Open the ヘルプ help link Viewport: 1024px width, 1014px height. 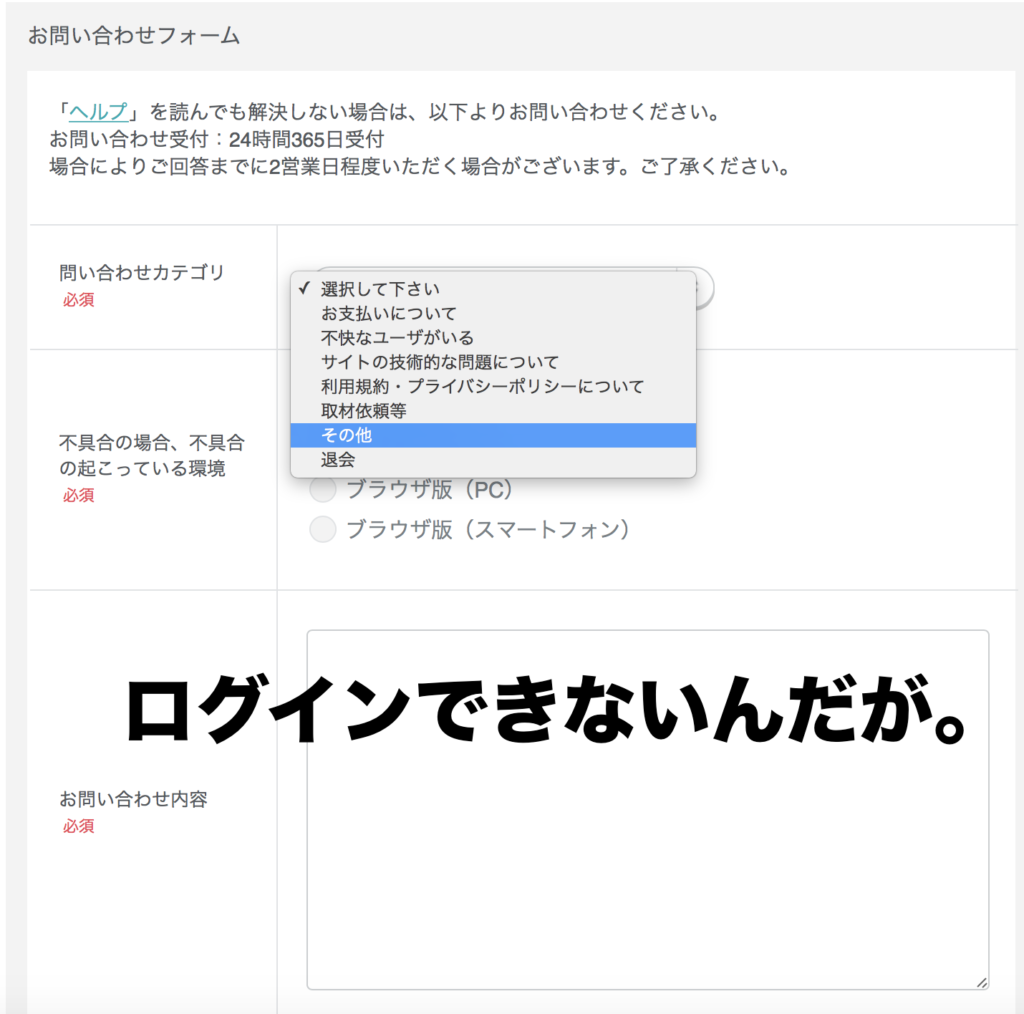[x=98, y=112]
